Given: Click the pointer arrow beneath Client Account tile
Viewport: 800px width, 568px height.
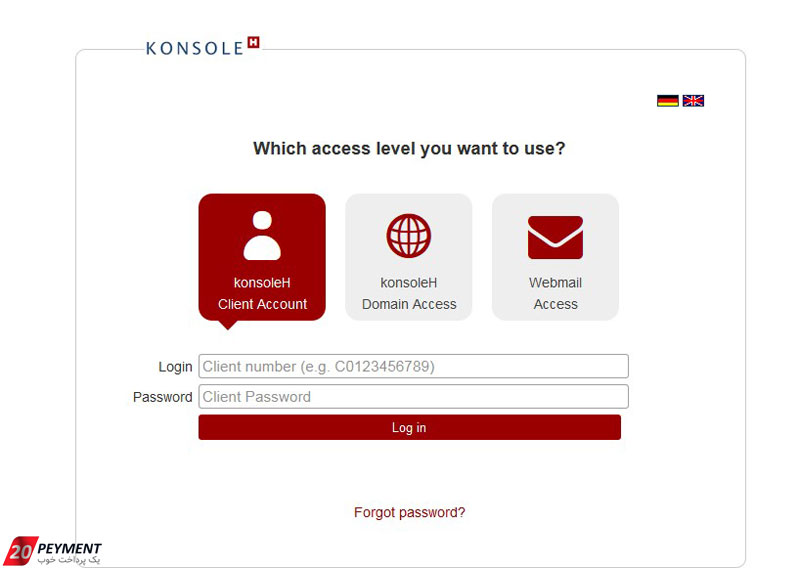Looking at the screenshot, I should tap(228, 325).
